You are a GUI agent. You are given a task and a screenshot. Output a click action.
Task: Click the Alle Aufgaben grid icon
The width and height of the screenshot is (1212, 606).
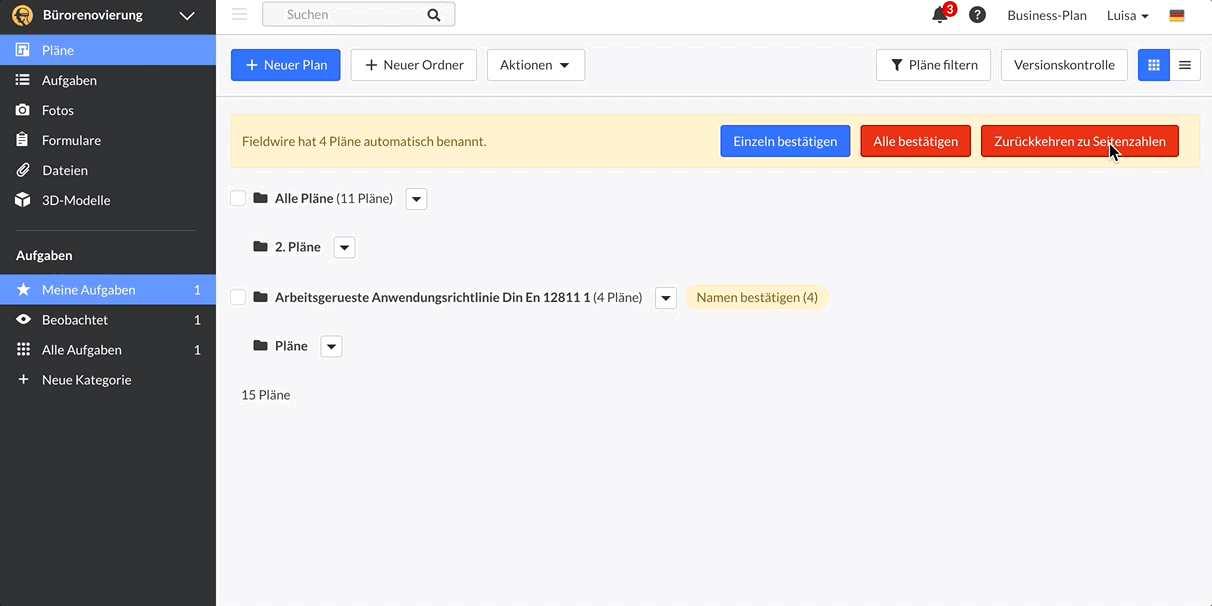[23, 350]
